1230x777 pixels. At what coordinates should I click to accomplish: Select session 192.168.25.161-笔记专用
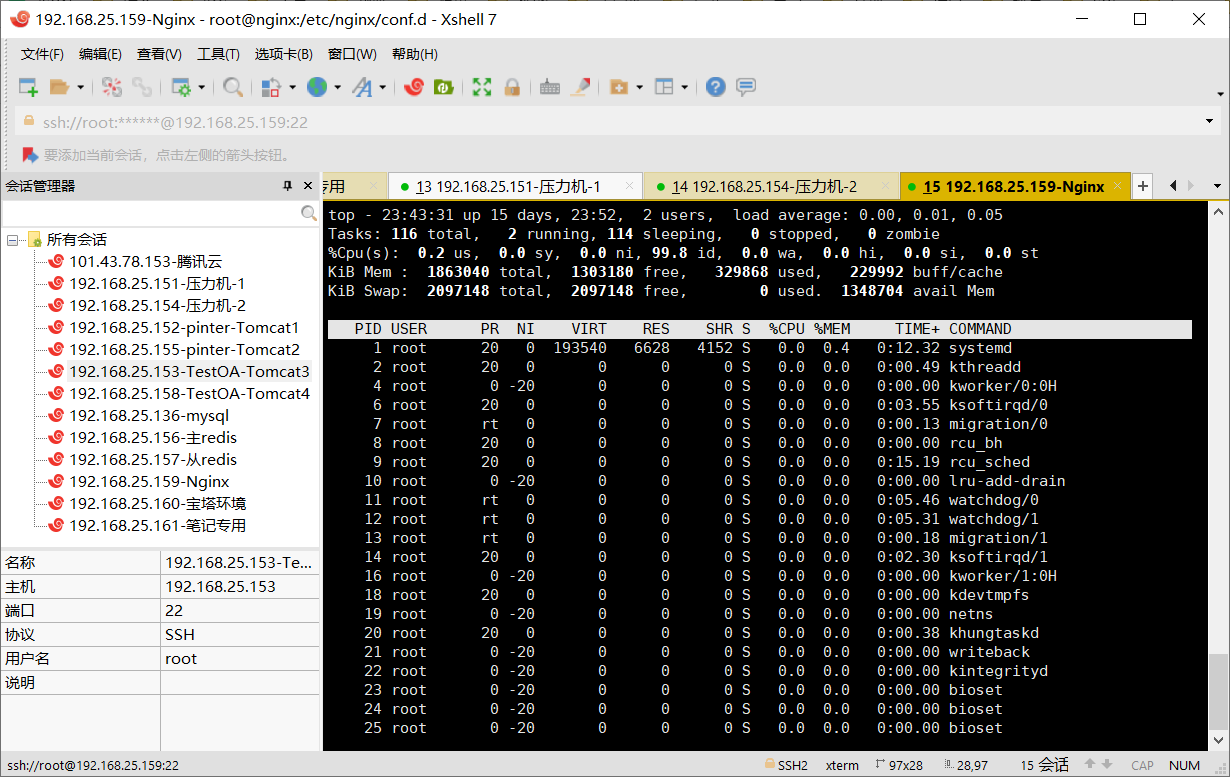(157, 526)
